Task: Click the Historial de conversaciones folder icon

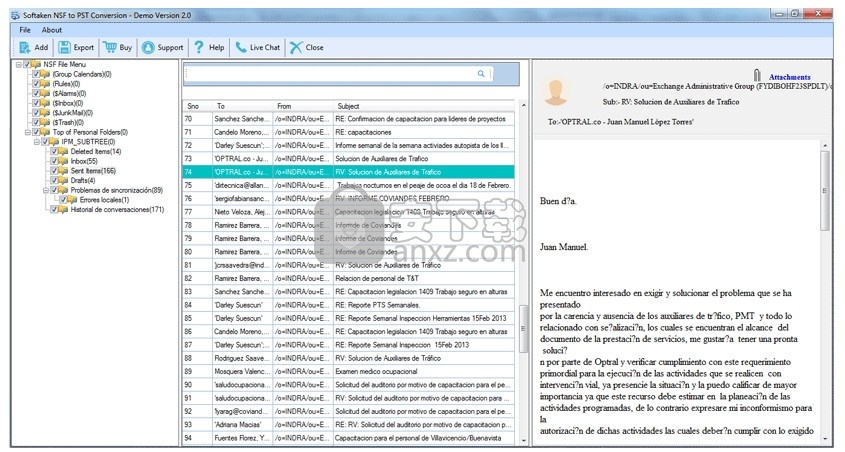Action: (64, 210)
